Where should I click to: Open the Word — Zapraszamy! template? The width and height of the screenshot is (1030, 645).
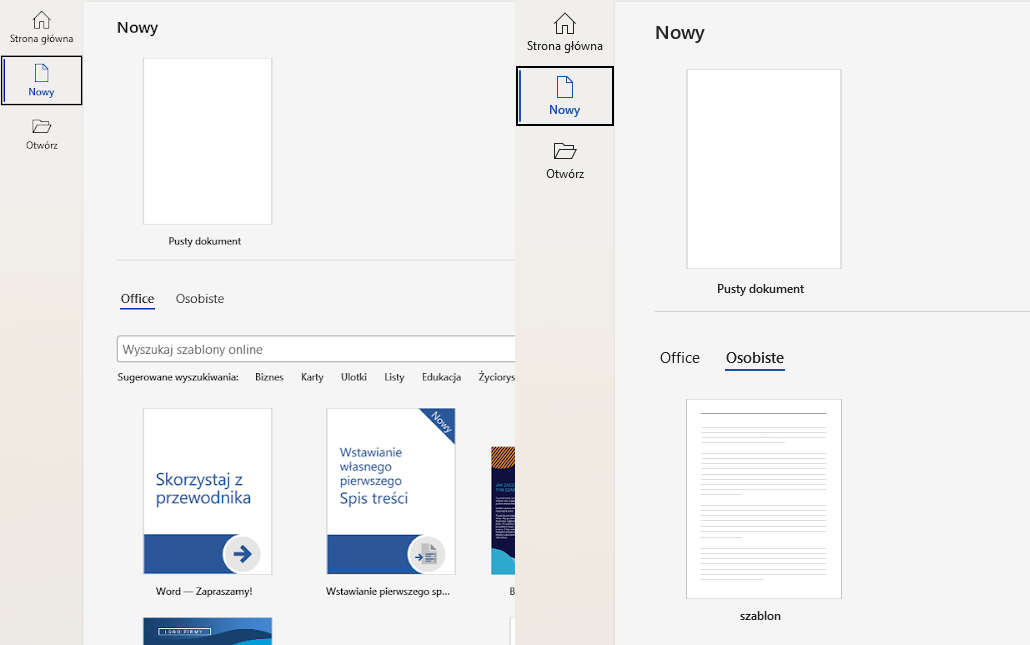coord(207,491)
